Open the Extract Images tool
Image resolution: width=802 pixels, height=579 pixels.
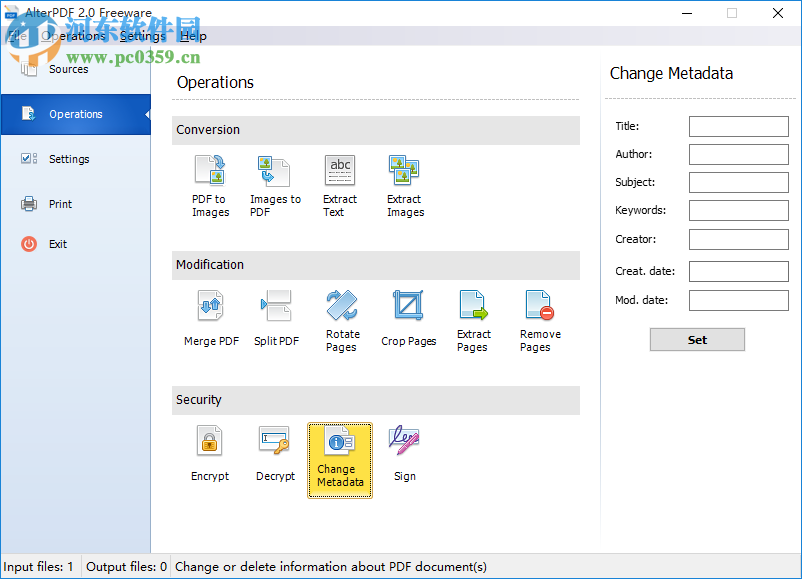pyautogui.click(x=404, y=185)
